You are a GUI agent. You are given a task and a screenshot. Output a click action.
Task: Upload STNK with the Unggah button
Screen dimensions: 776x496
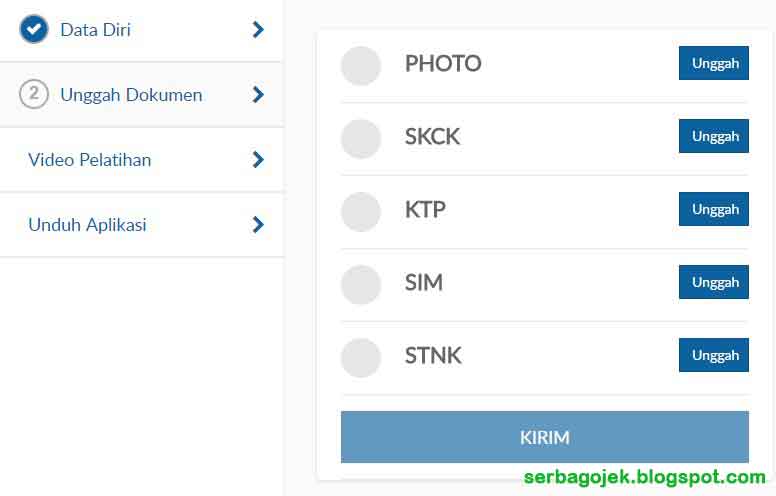point(714,355)
